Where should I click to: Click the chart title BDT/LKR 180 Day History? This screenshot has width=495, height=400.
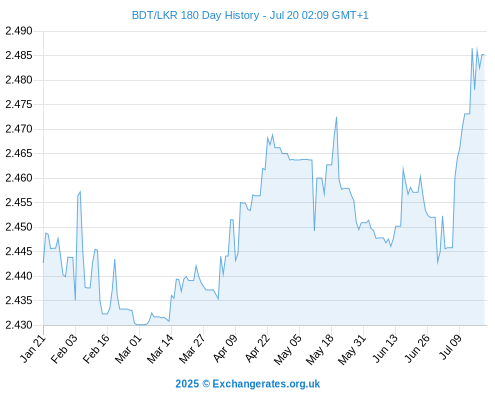[x=195, y=15]
